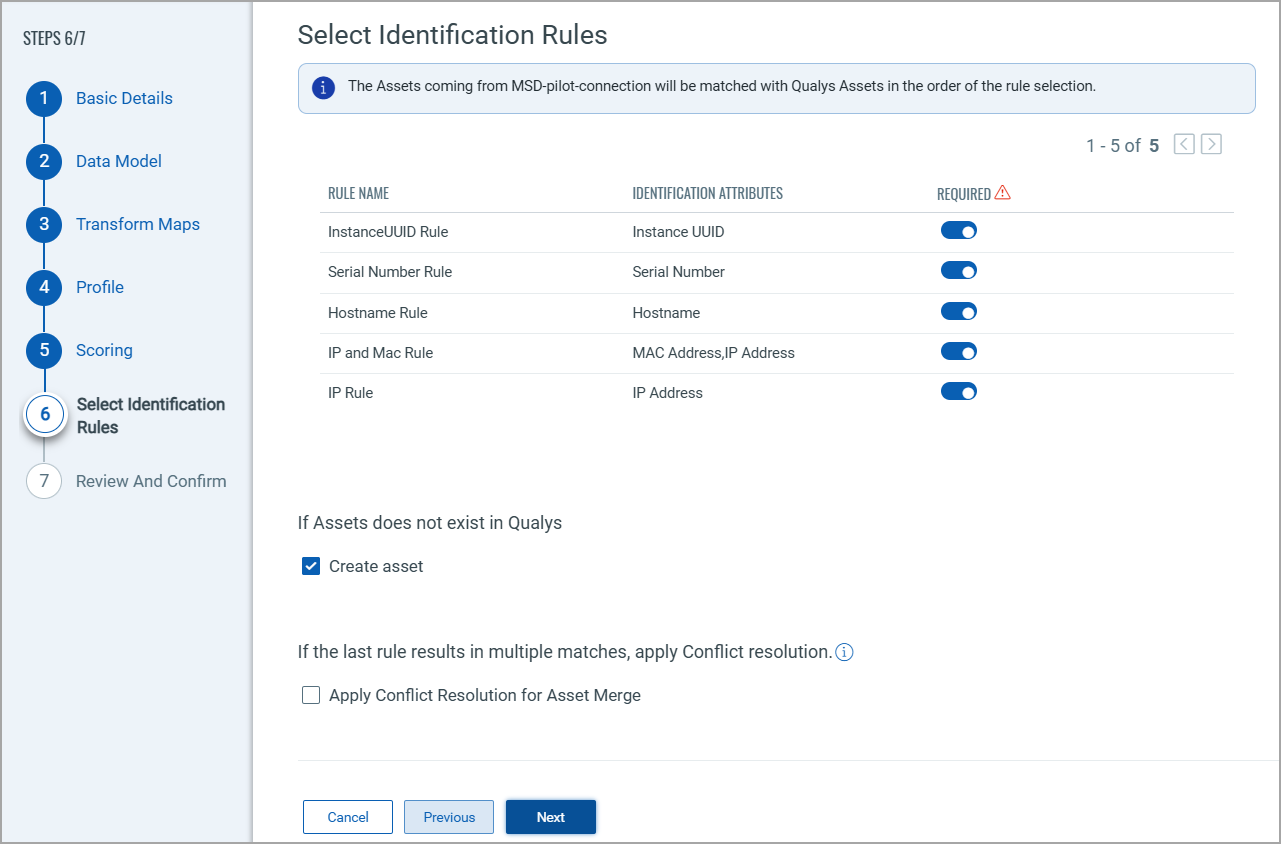Viewport: 1281px width, 844px height.
Task: Toggle Required switch for Hostname Rule
Action: (x=958, y=311)
